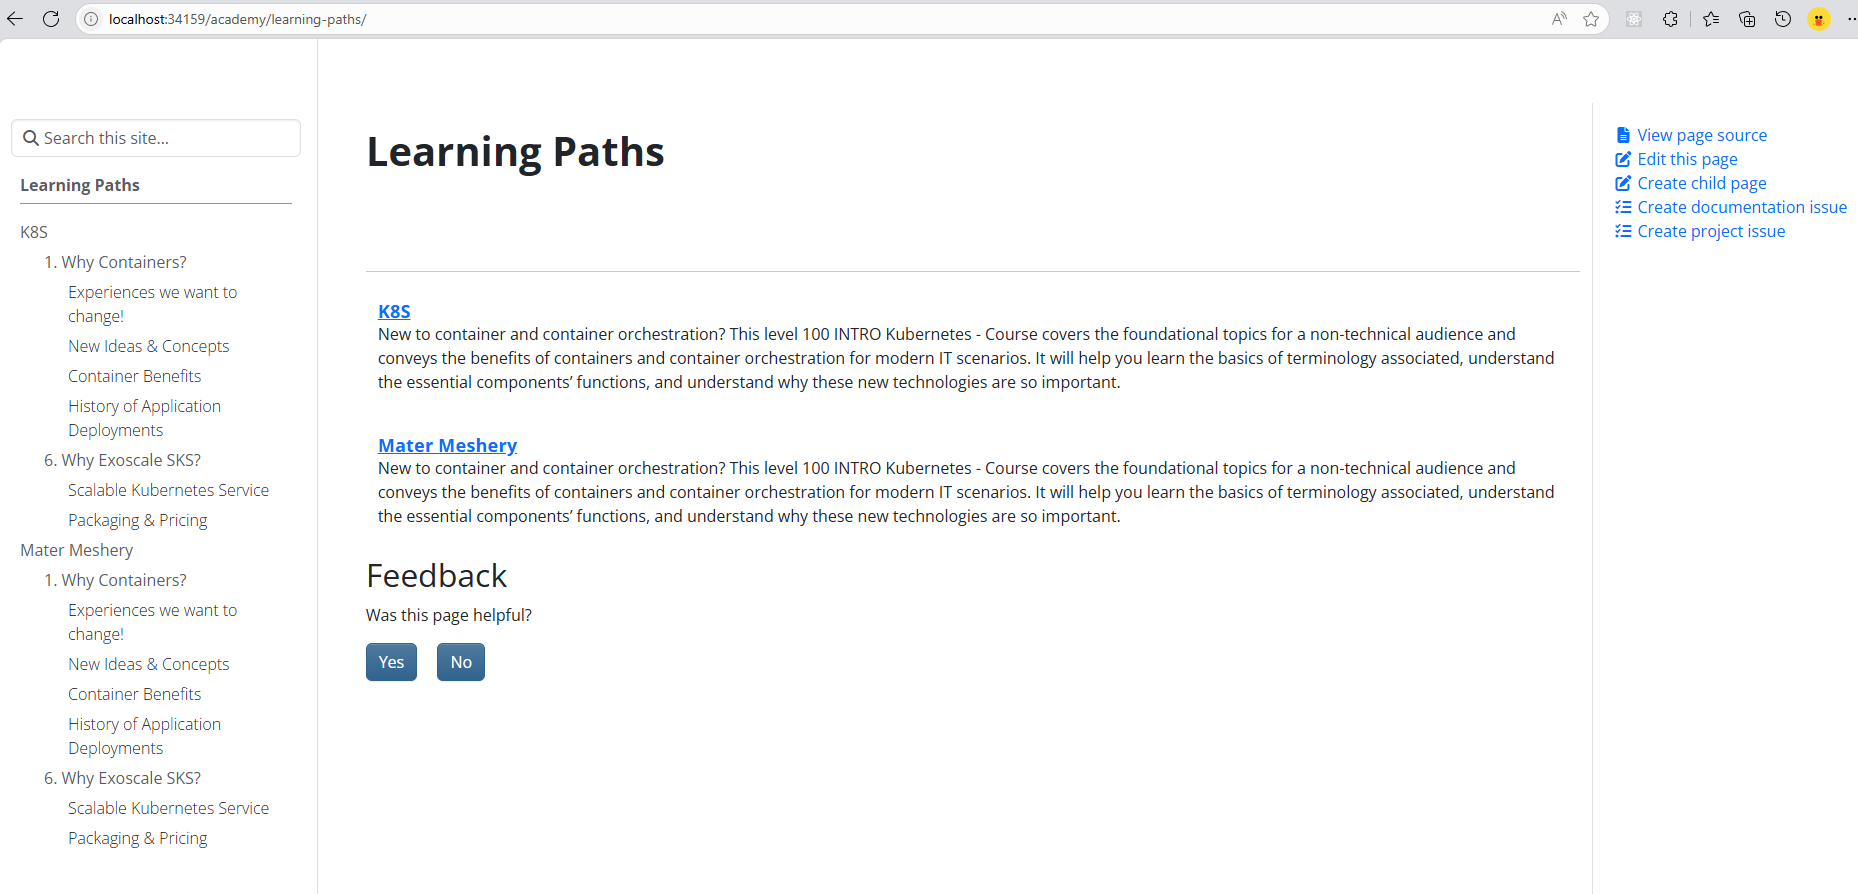Image resolution: width=1858 pixels, height=894 pixels.
Task: Open Collections with the add-to-collections icon
Action: tap(1747, 19)
